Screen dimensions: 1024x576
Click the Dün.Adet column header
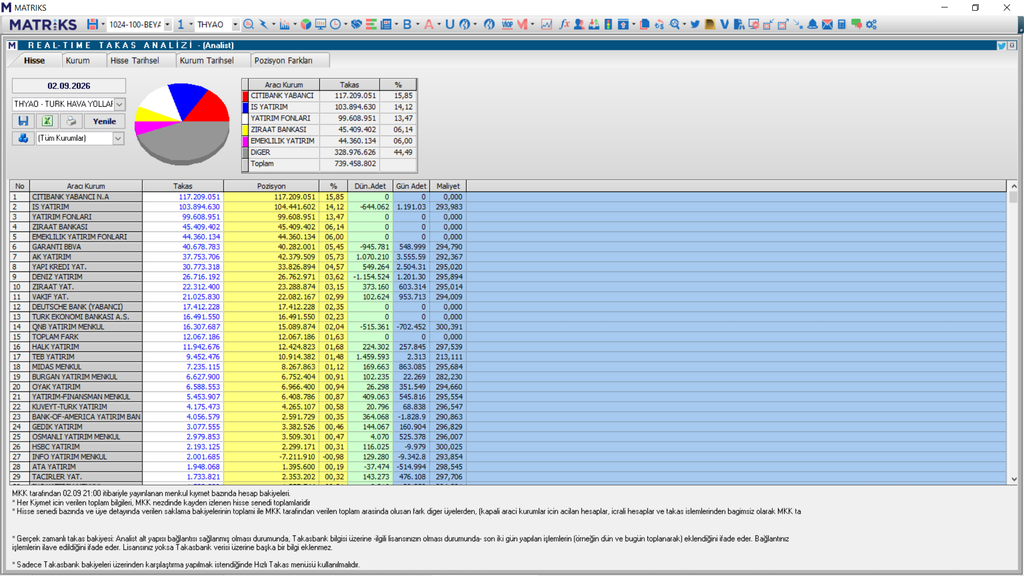click(370, 186)
